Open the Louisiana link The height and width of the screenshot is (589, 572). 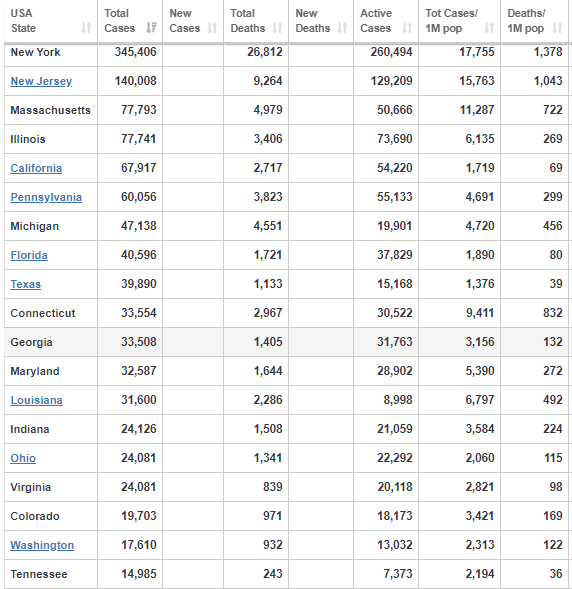point(36,400)
